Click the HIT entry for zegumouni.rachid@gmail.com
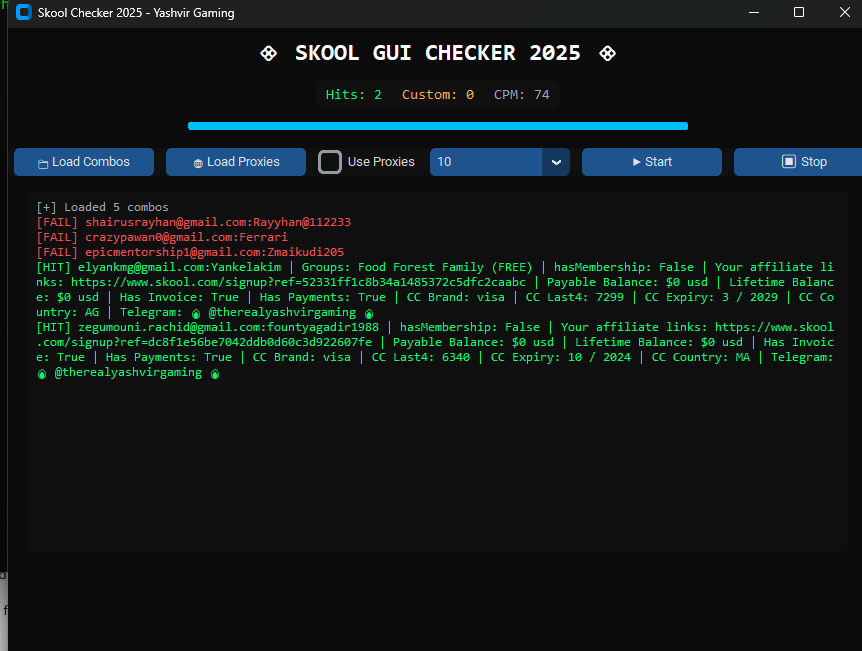Screen dimensions: 862x651 pyautogui.click(x=435, y=350)
